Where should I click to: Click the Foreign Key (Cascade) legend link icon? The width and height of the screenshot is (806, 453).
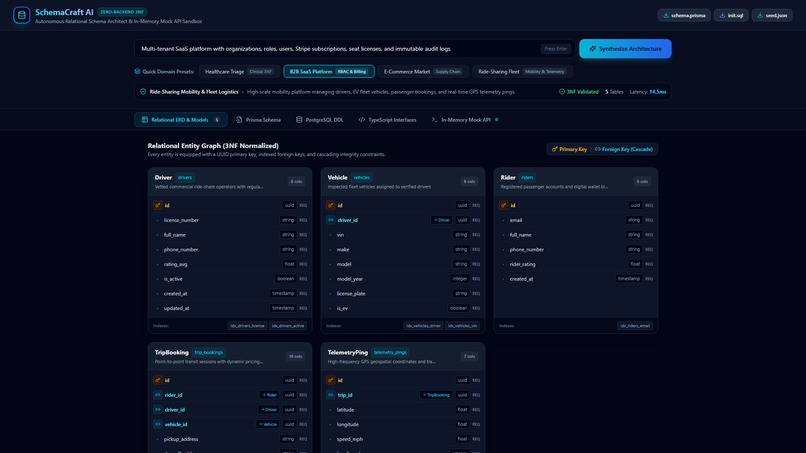597,149
